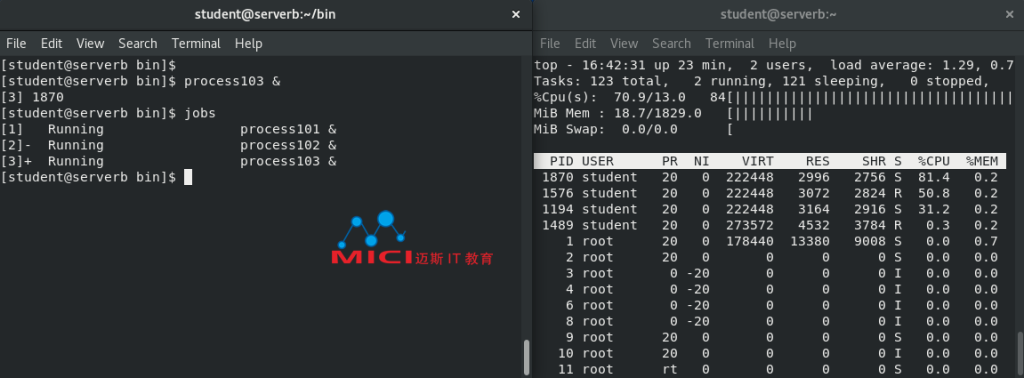1024x378 pixels.
Task: Close the student@serverb:~/bin terminal window
Action: click(515, 14)
